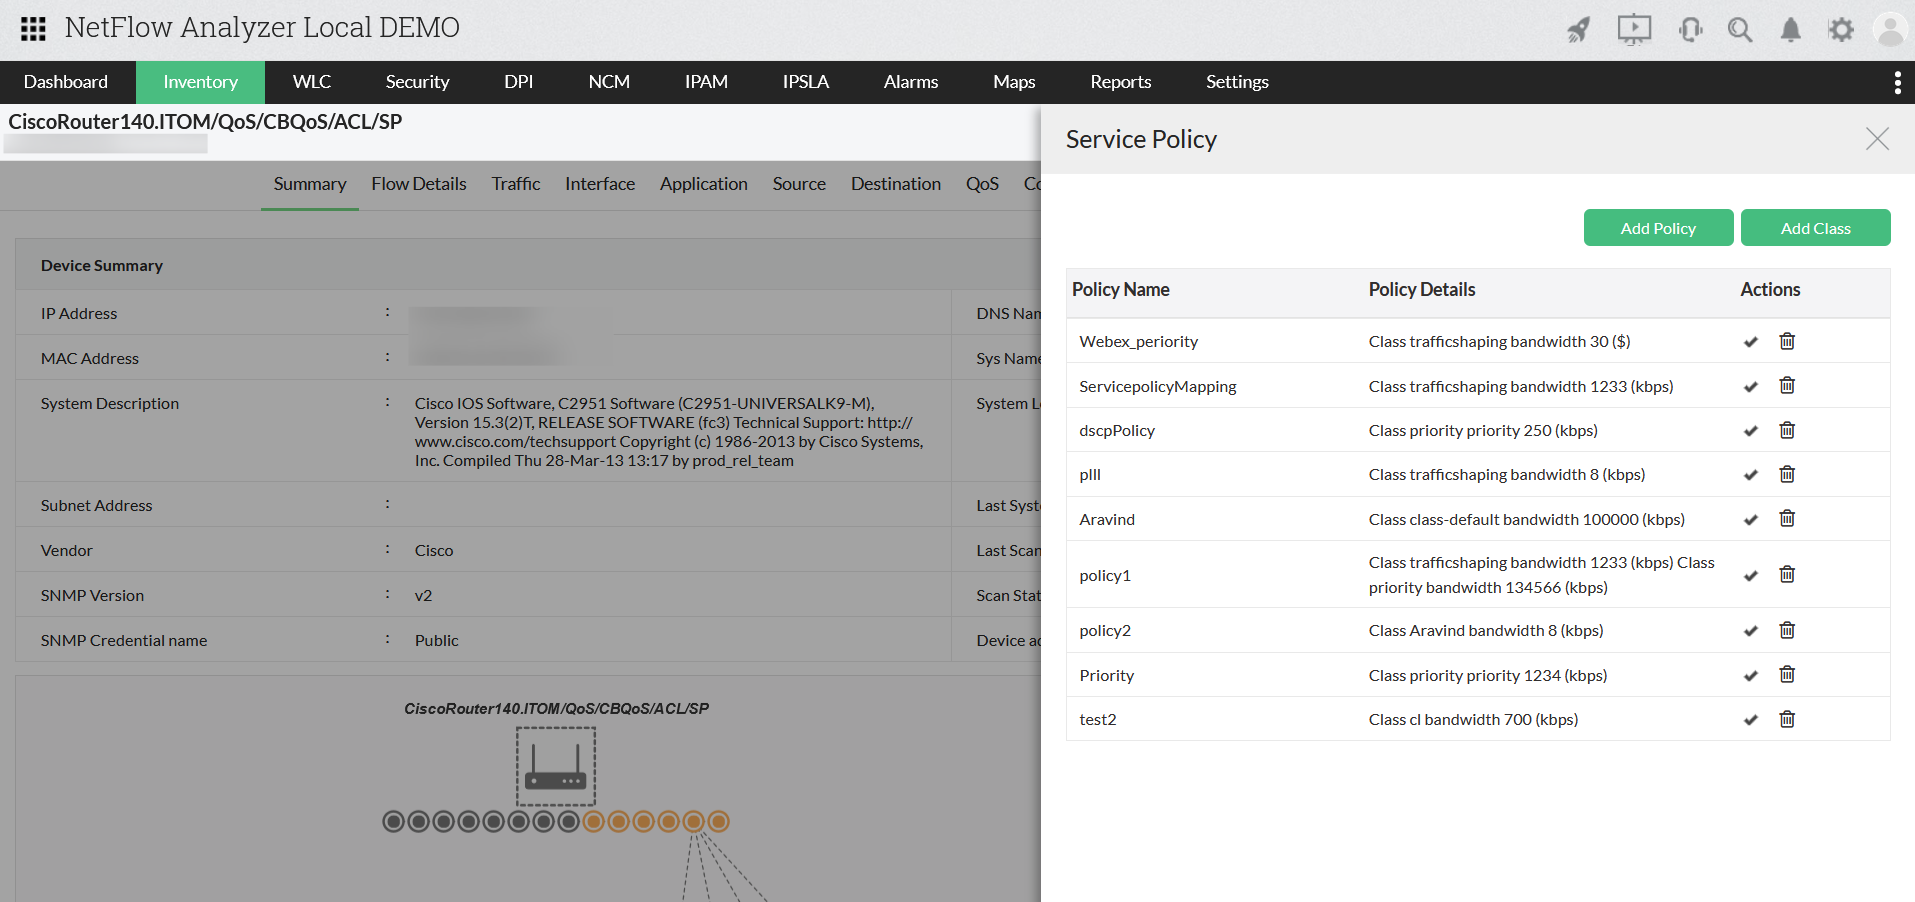Apply the plll policy checkmark
This screenshot has width=1915, height=902.
pos(1750,475)
